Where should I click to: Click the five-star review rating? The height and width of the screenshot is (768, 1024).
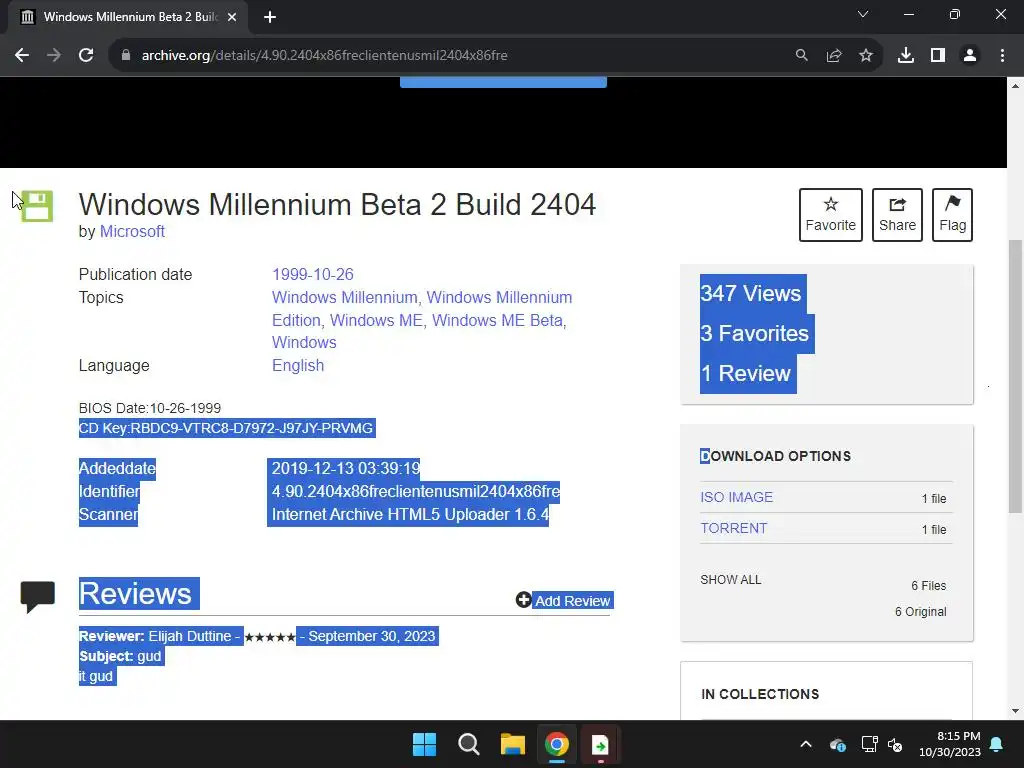click(270, 637)
